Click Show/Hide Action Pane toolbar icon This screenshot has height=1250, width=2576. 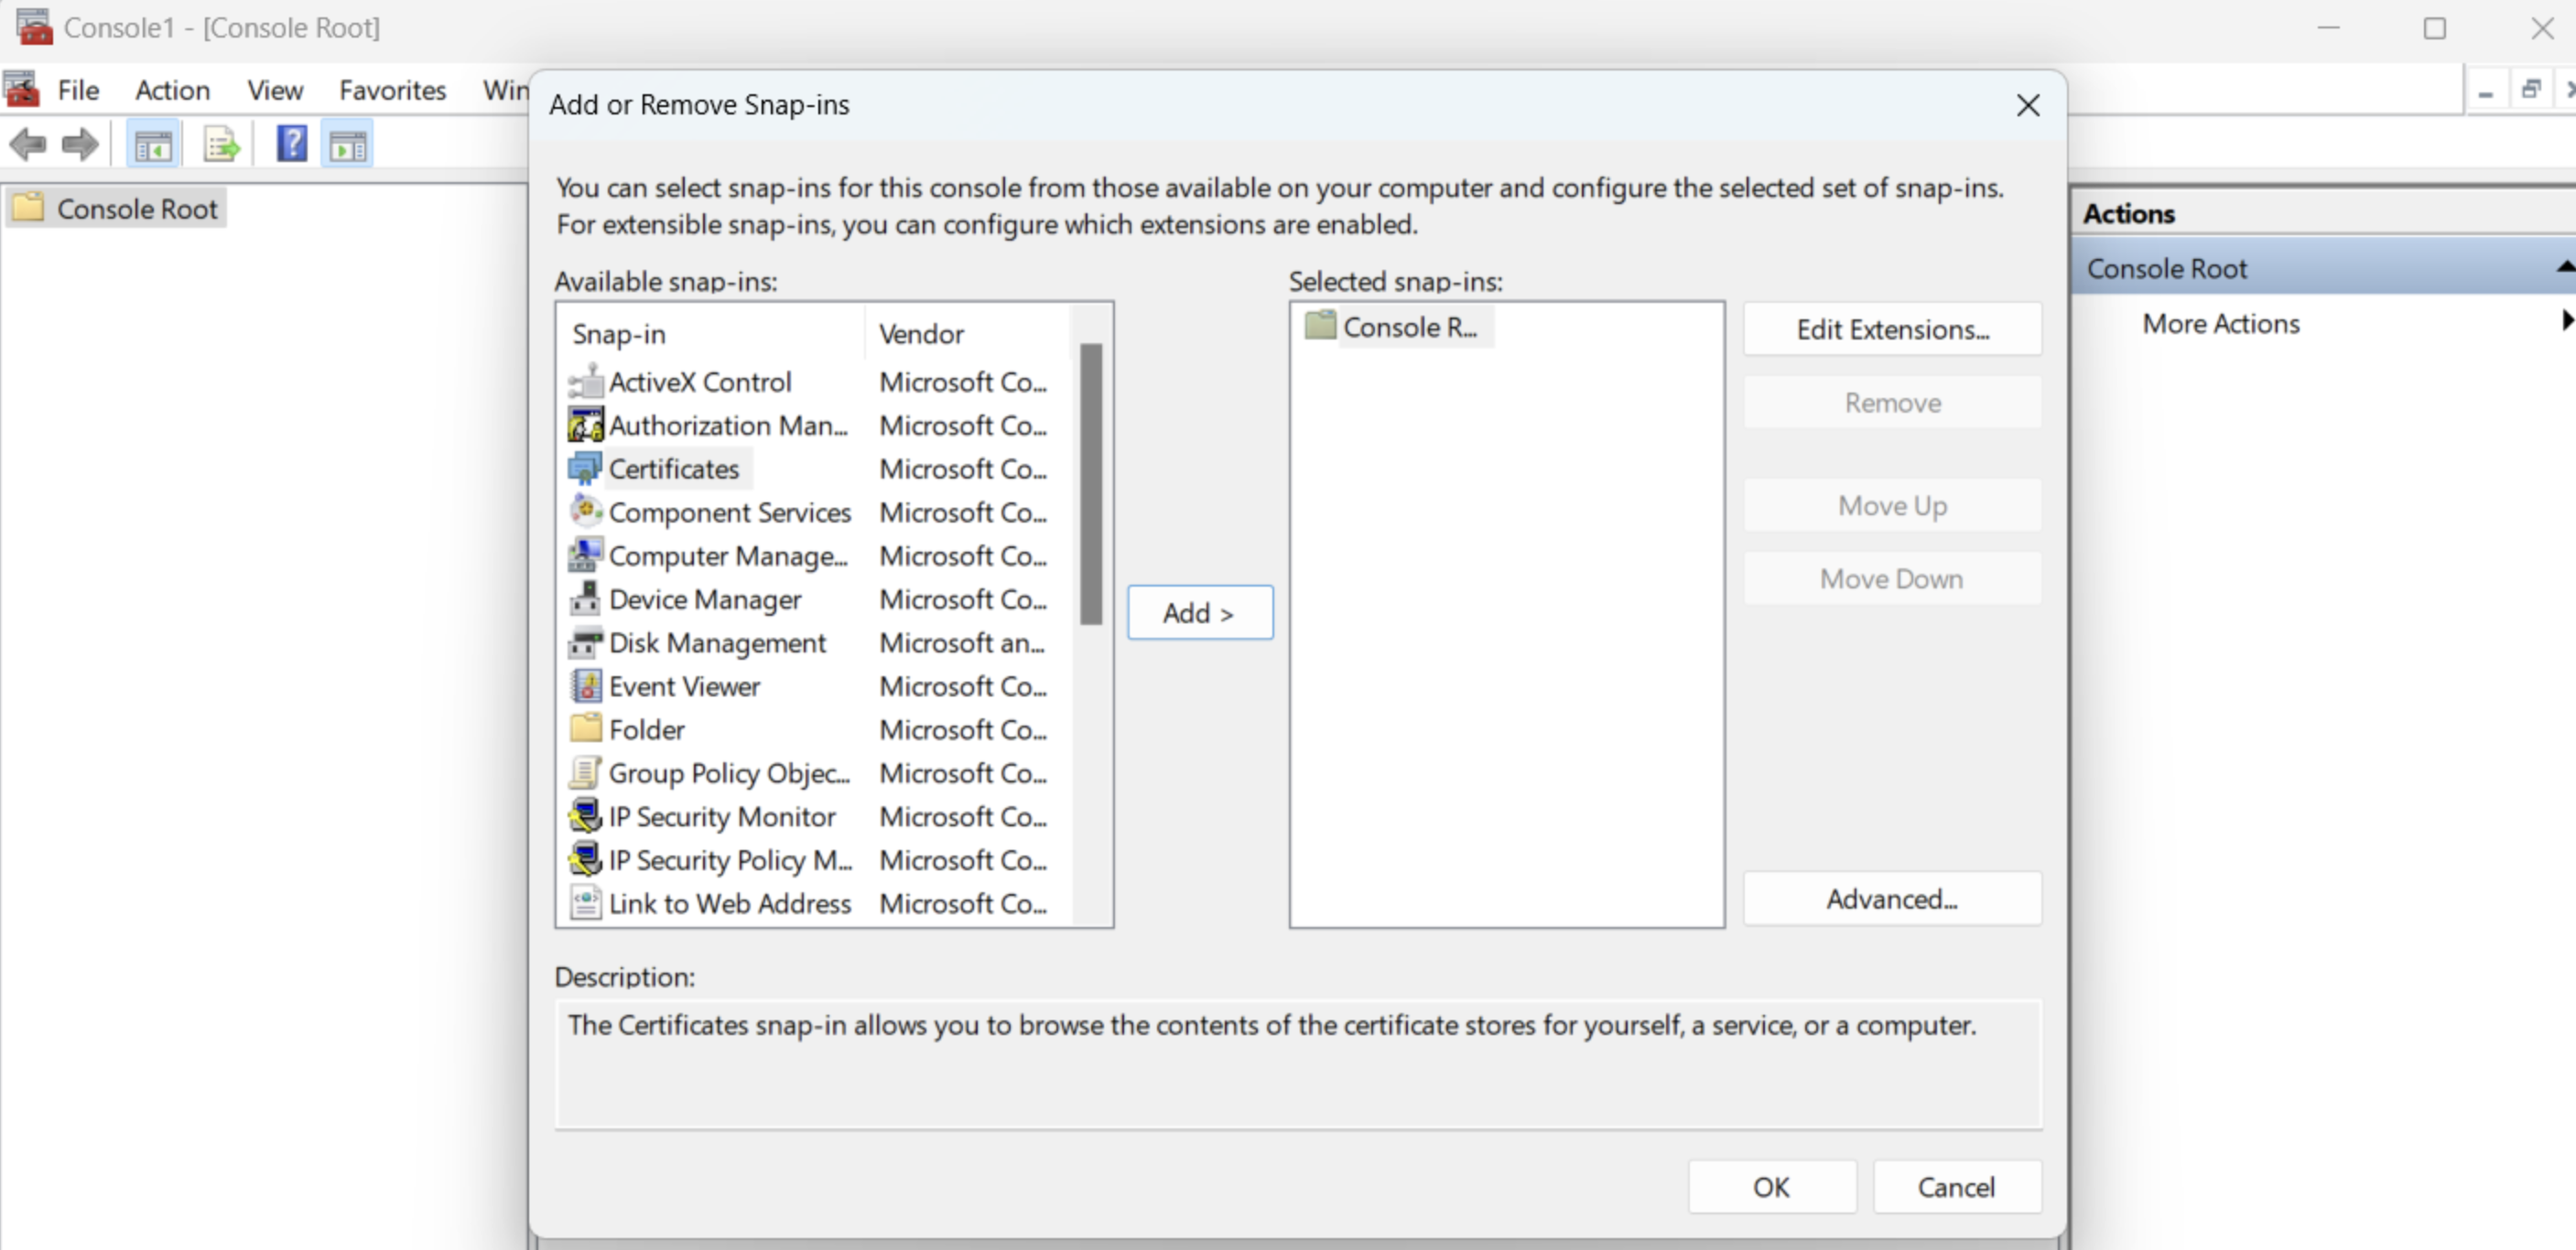click(348, 147)
